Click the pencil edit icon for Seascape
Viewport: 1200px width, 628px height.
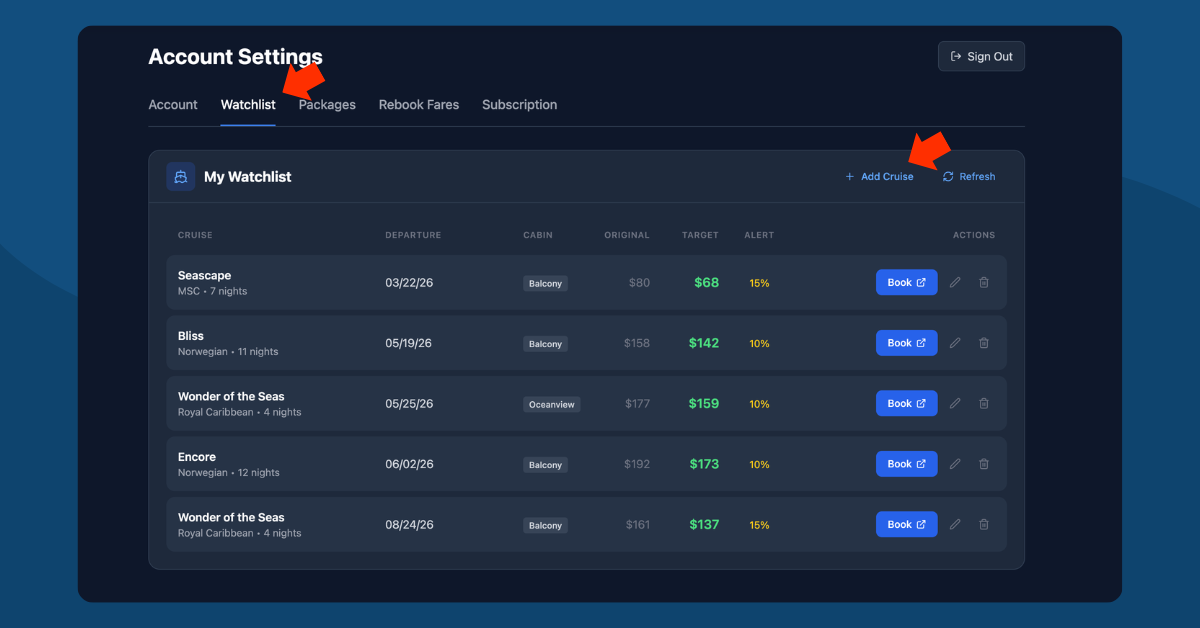(955, 283)
